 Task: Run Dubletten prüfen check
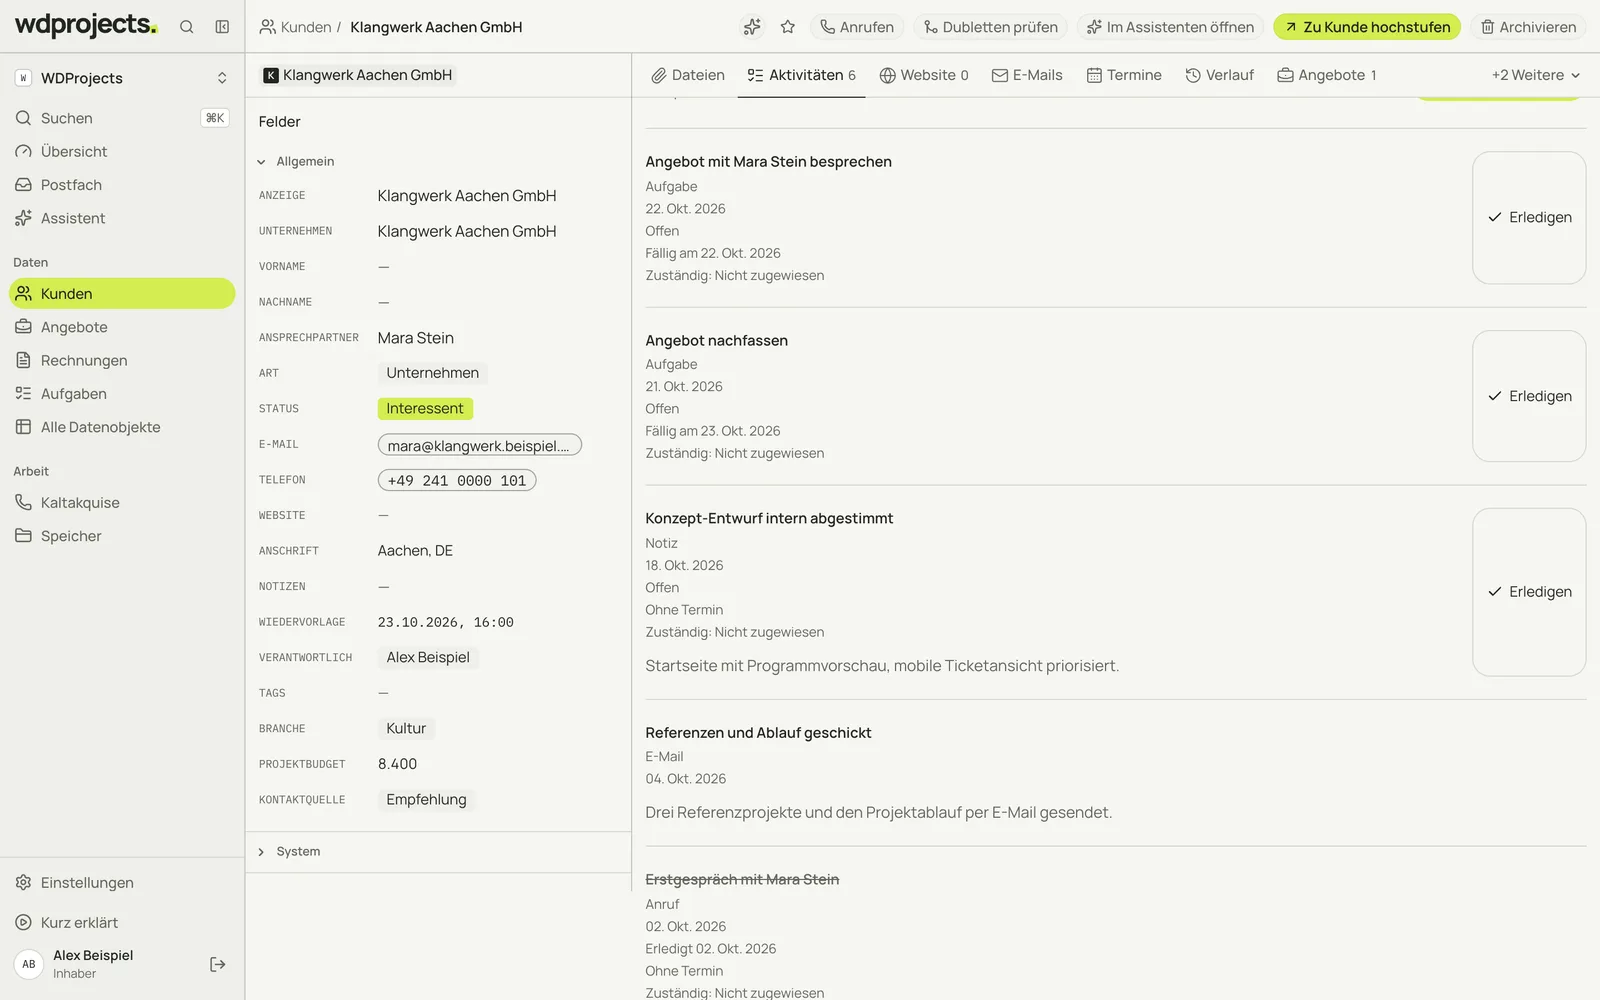991,27
